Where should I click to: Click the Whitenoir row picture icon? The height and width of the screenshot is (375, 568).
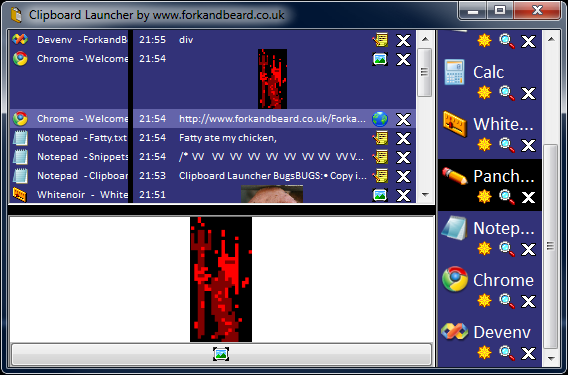point(380,195)
